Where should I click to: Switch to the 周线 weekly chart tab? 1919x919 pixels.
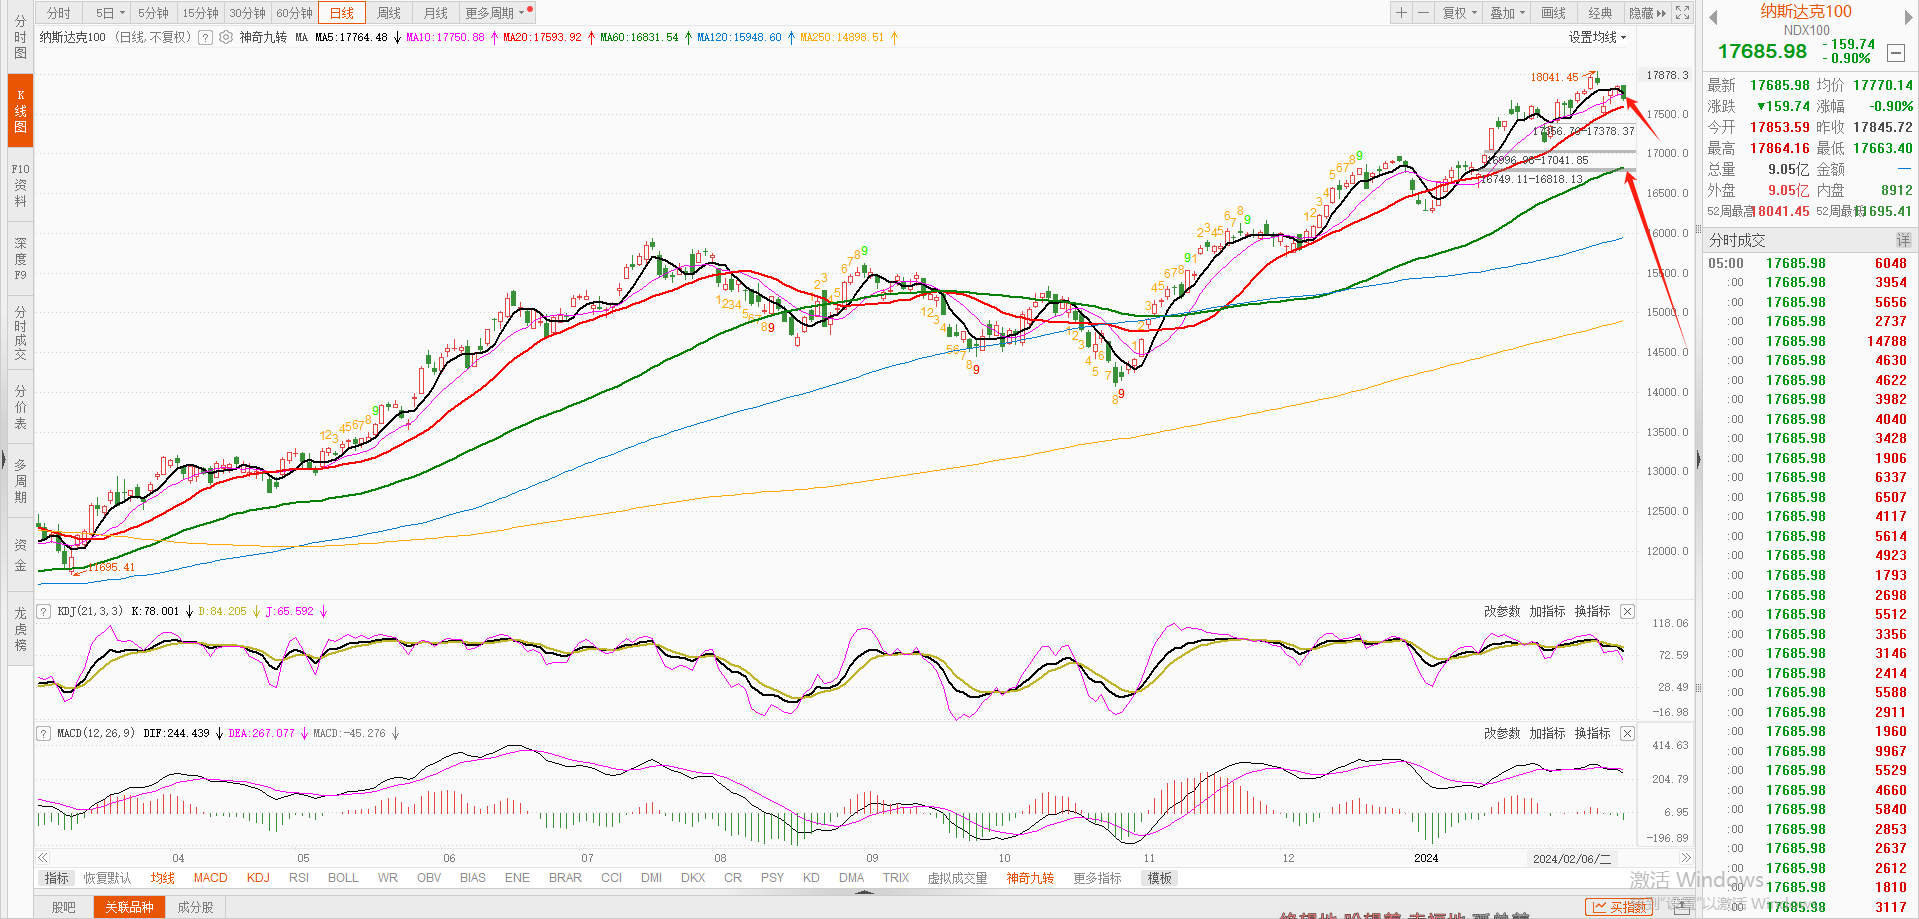tap(389, 13)
